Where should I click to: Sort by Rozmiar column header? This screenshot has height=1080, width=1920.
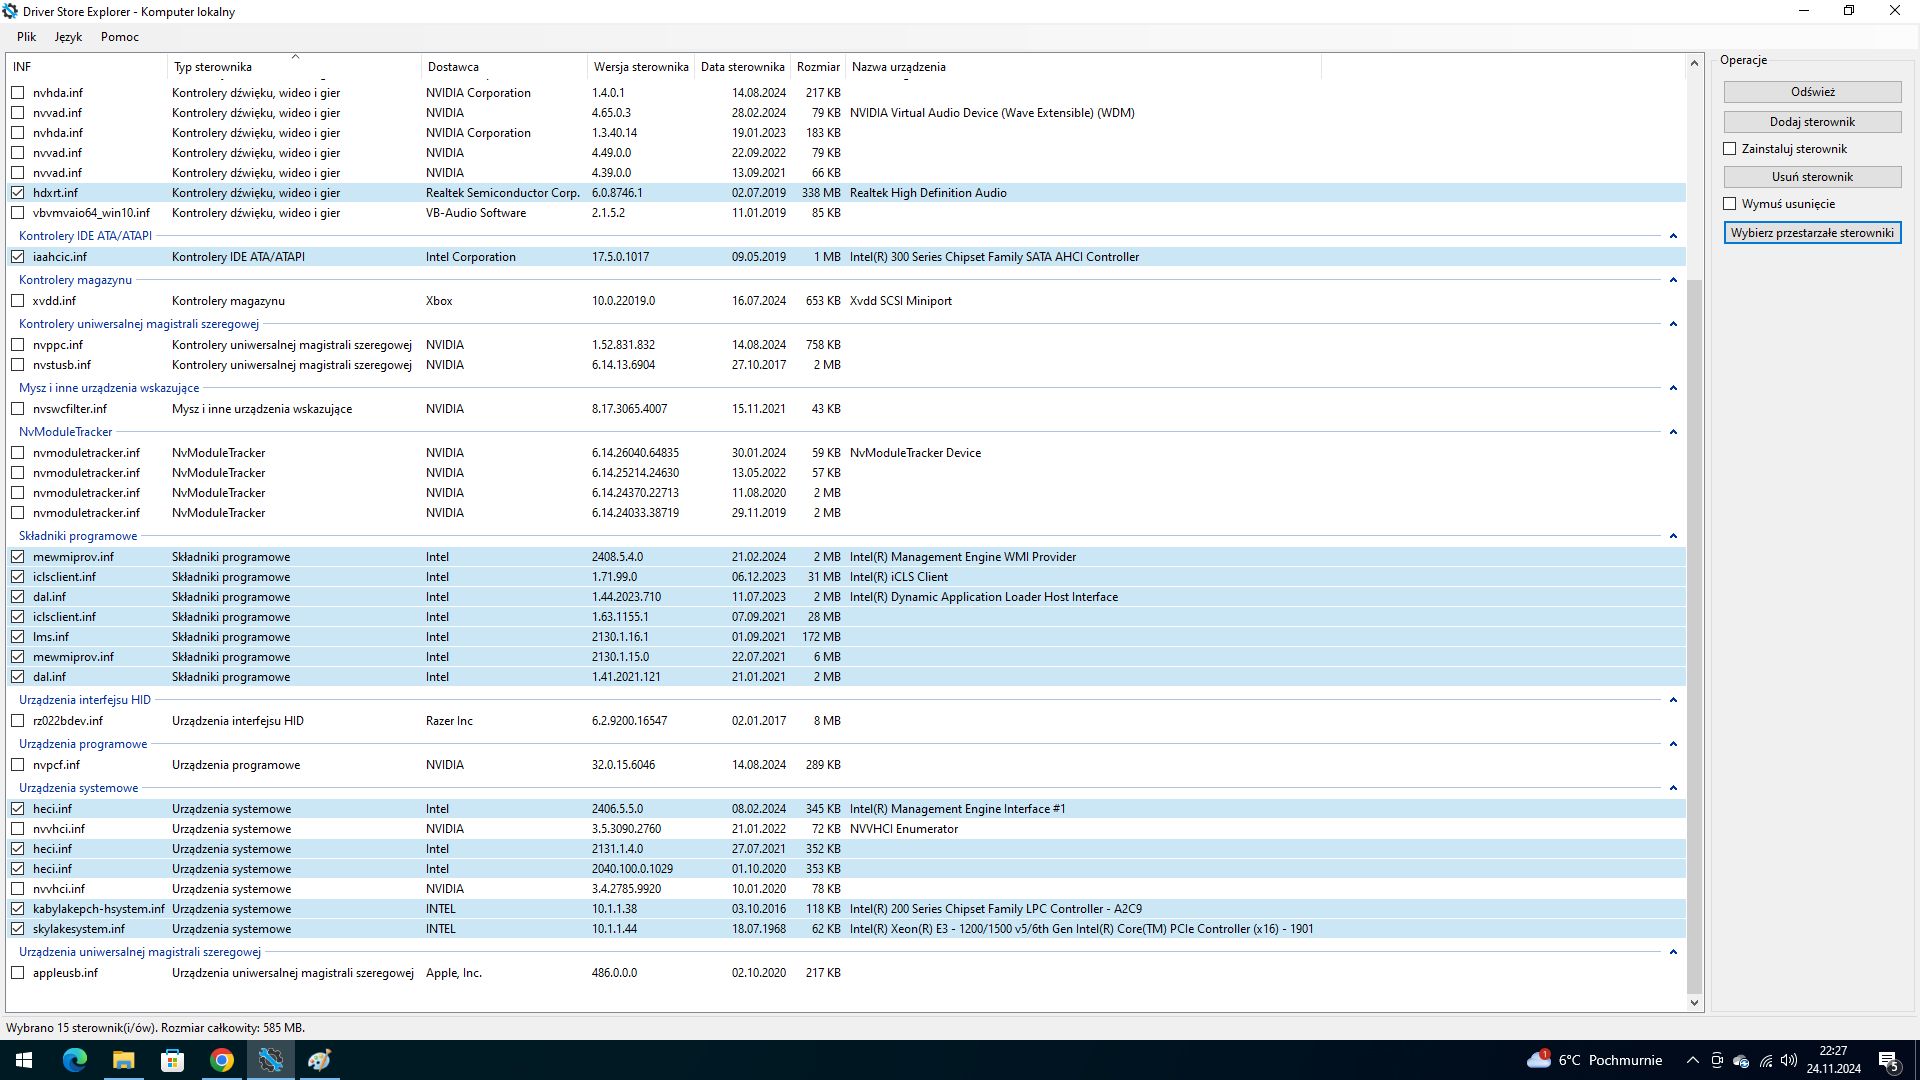[818, 67]
